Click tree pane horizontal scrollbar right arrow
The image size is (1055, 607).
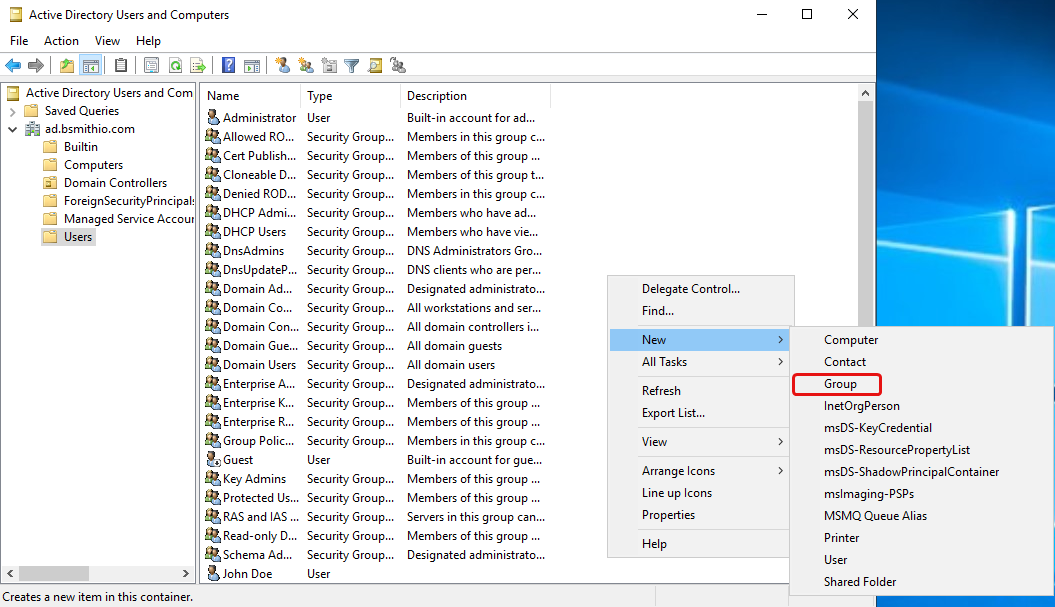pos(186,573)
